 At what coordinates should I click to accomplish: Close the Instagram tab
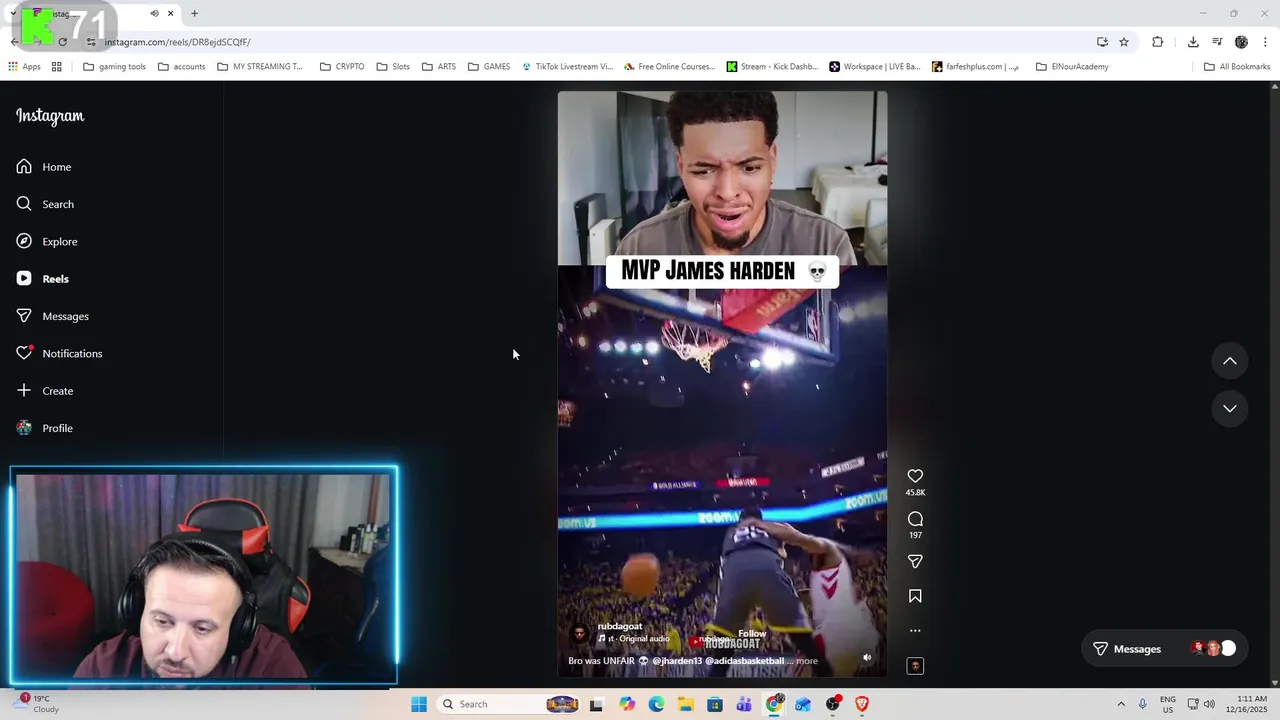click(170, 14)
